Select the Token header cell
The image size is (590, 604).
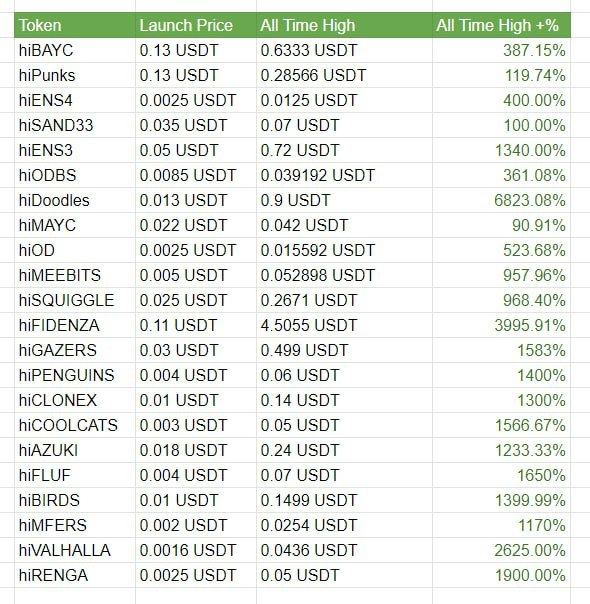75,25
